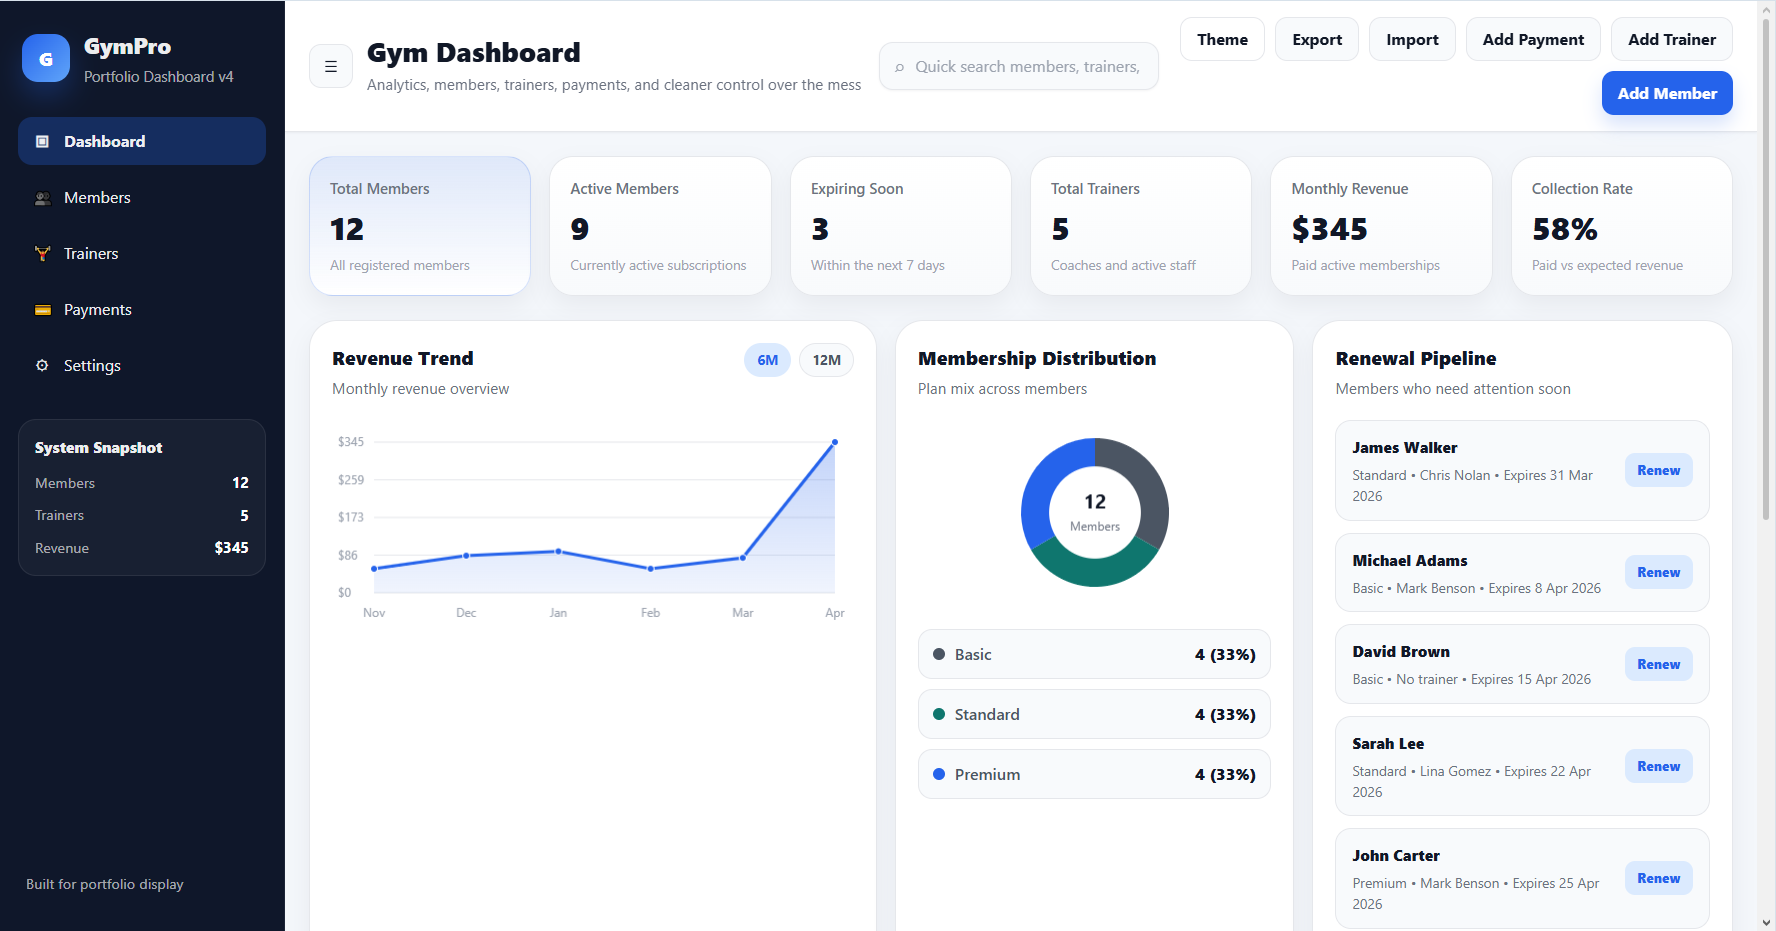1776x931 pixels.
Task: Go to the Members page
Action: (142, 197)
